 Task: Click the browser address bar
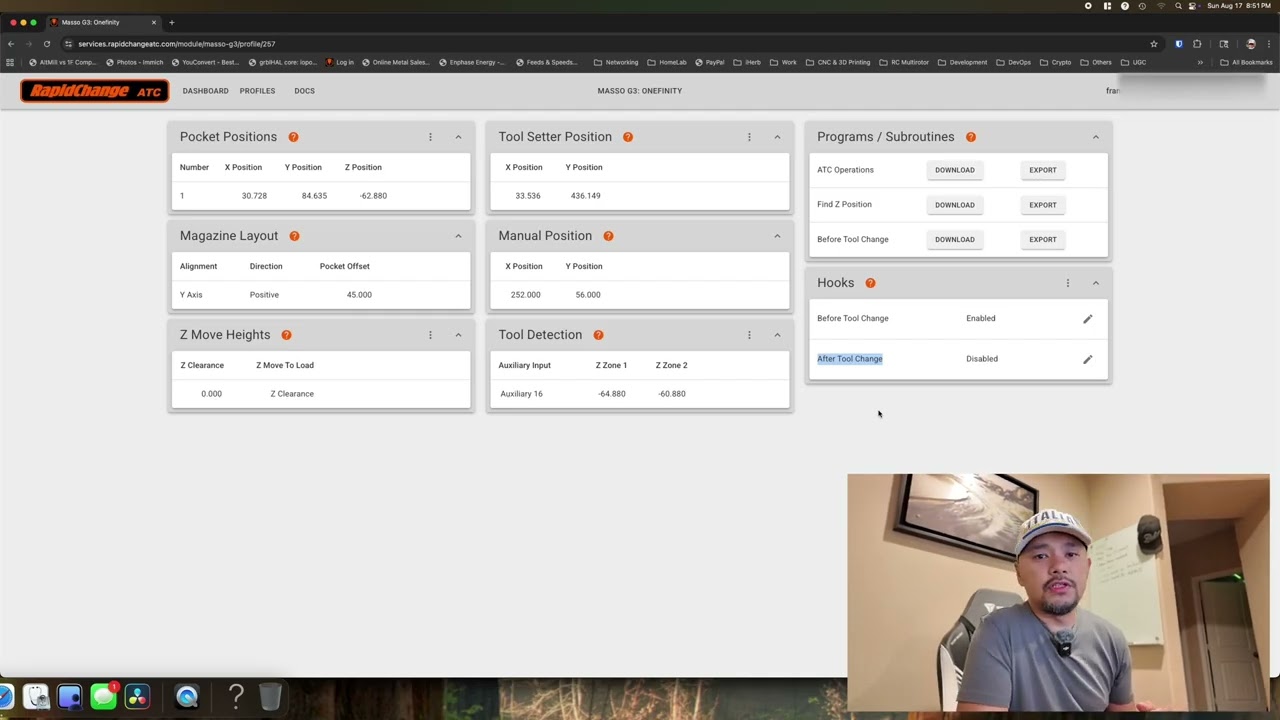(x=600, y=44)
